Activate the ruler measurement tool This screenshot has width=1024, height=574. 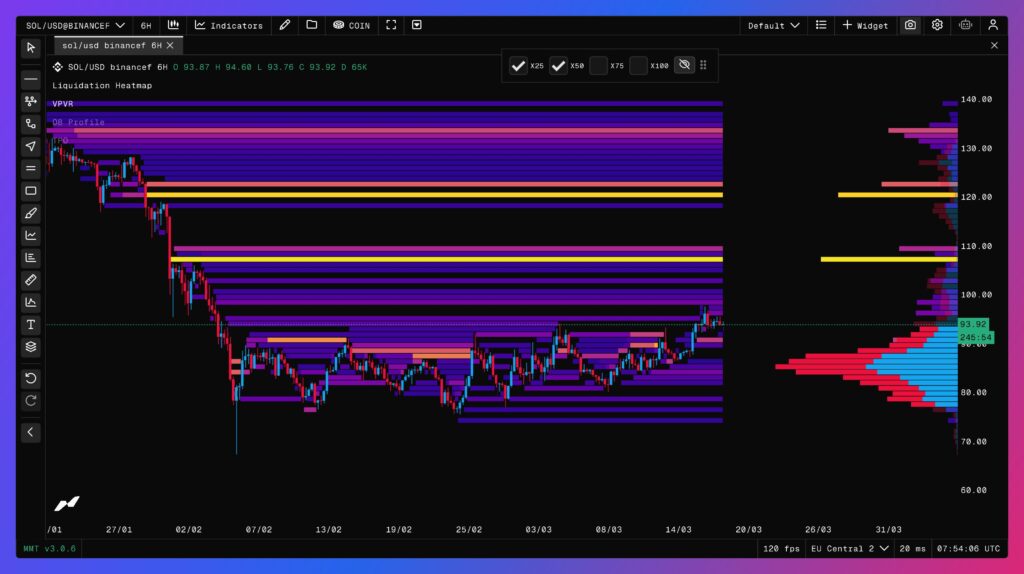click(x=31, y=280)
